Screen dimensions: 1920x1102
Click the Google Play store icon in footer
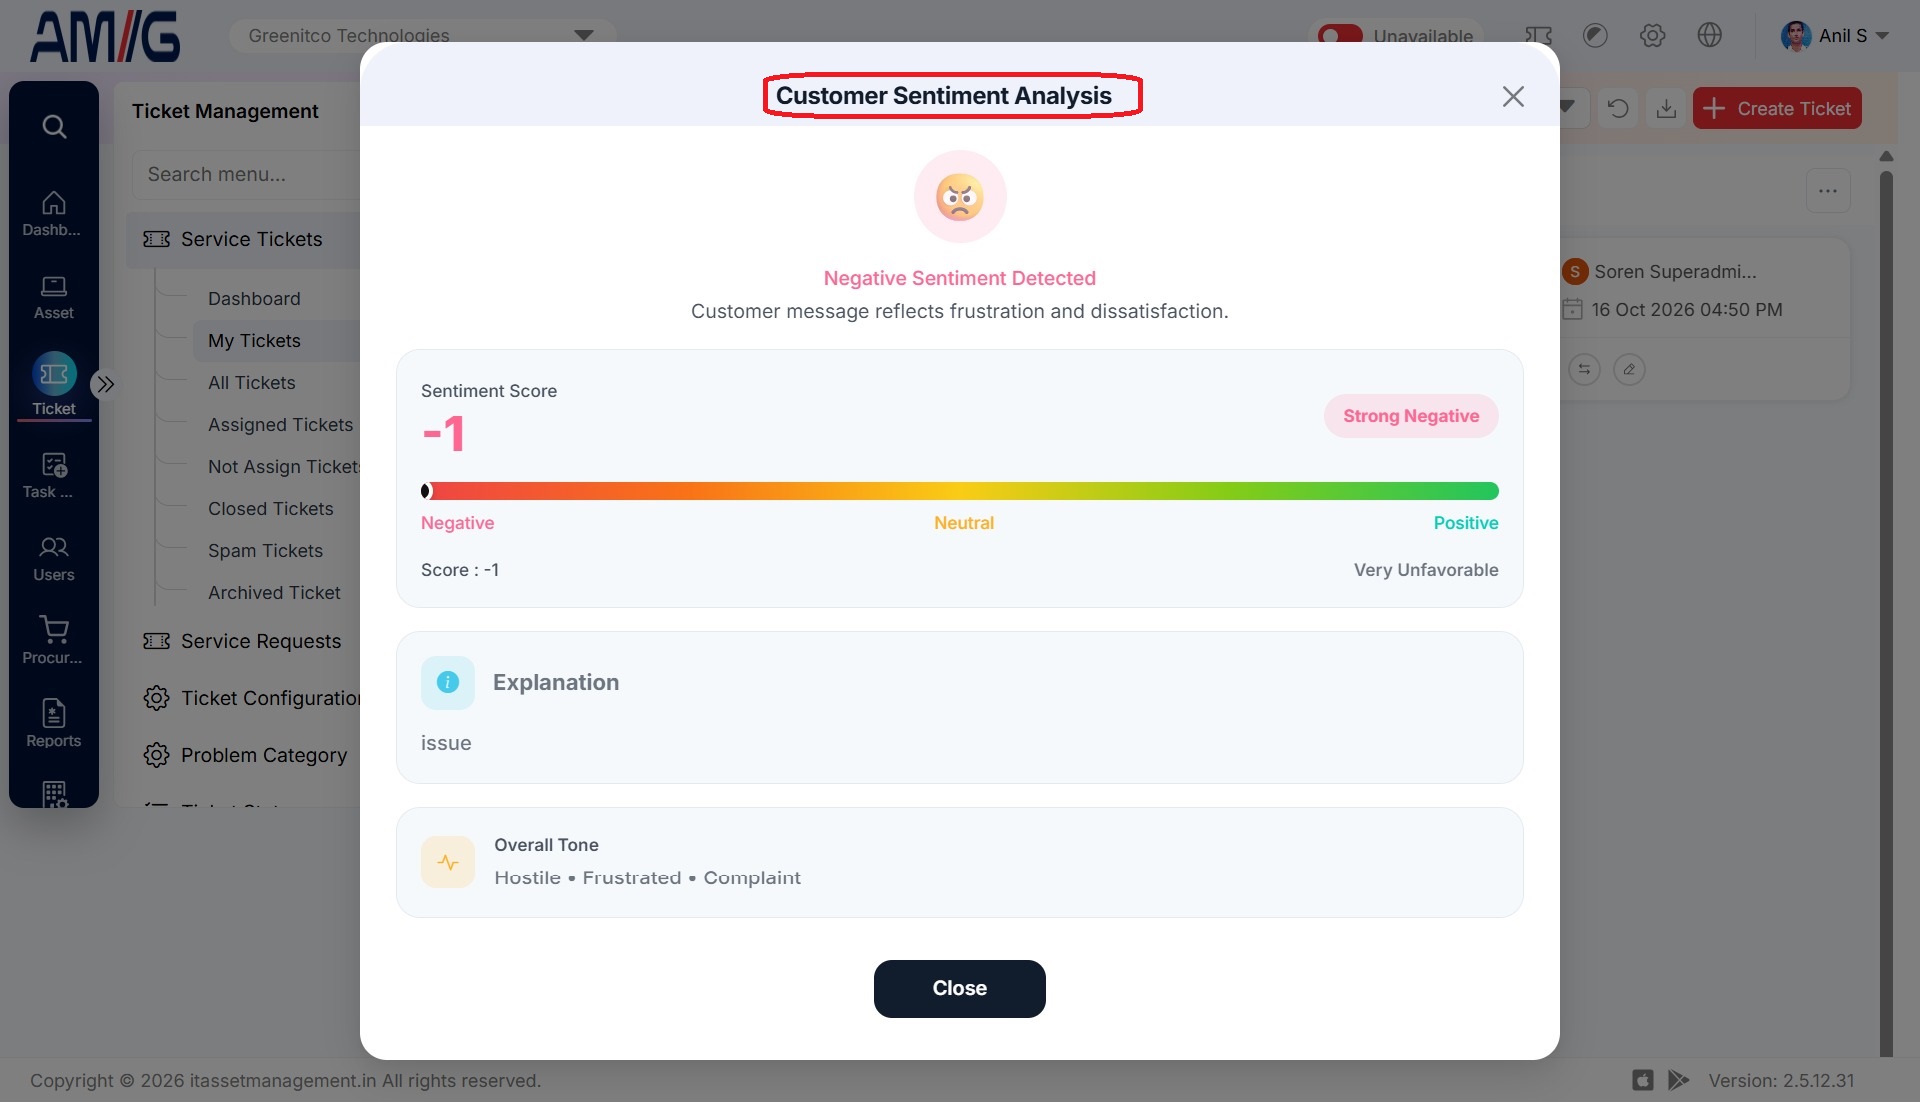tap(1679, 1081)
